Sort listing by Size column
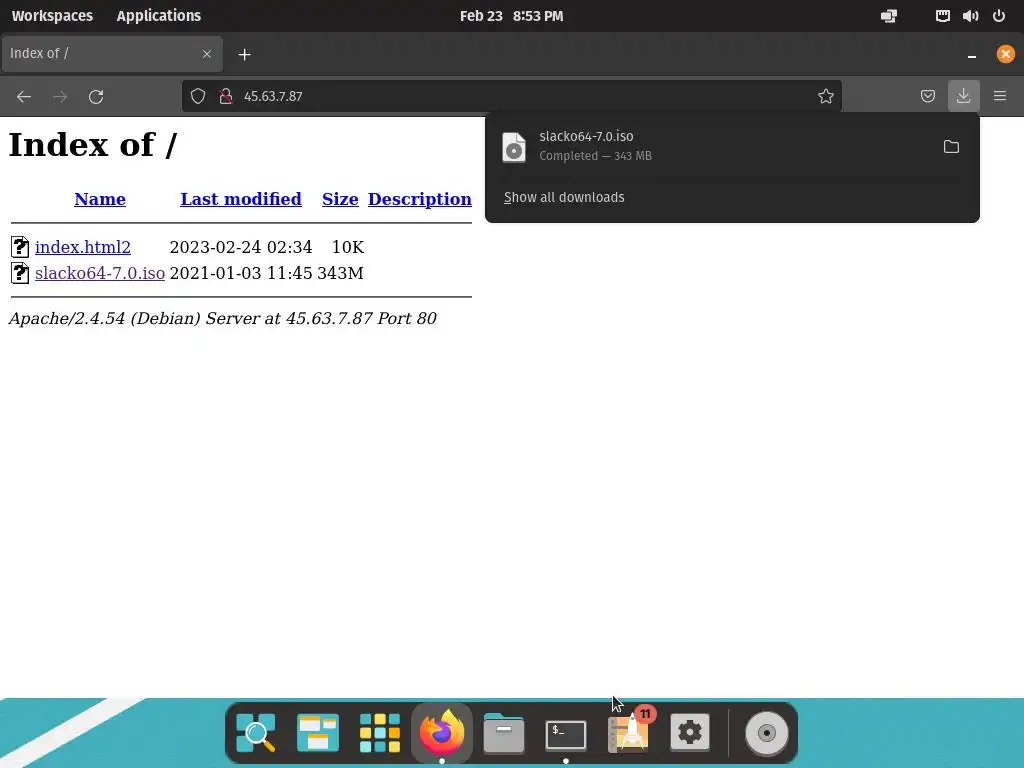 pyautogui.click(x=340, y=199)
